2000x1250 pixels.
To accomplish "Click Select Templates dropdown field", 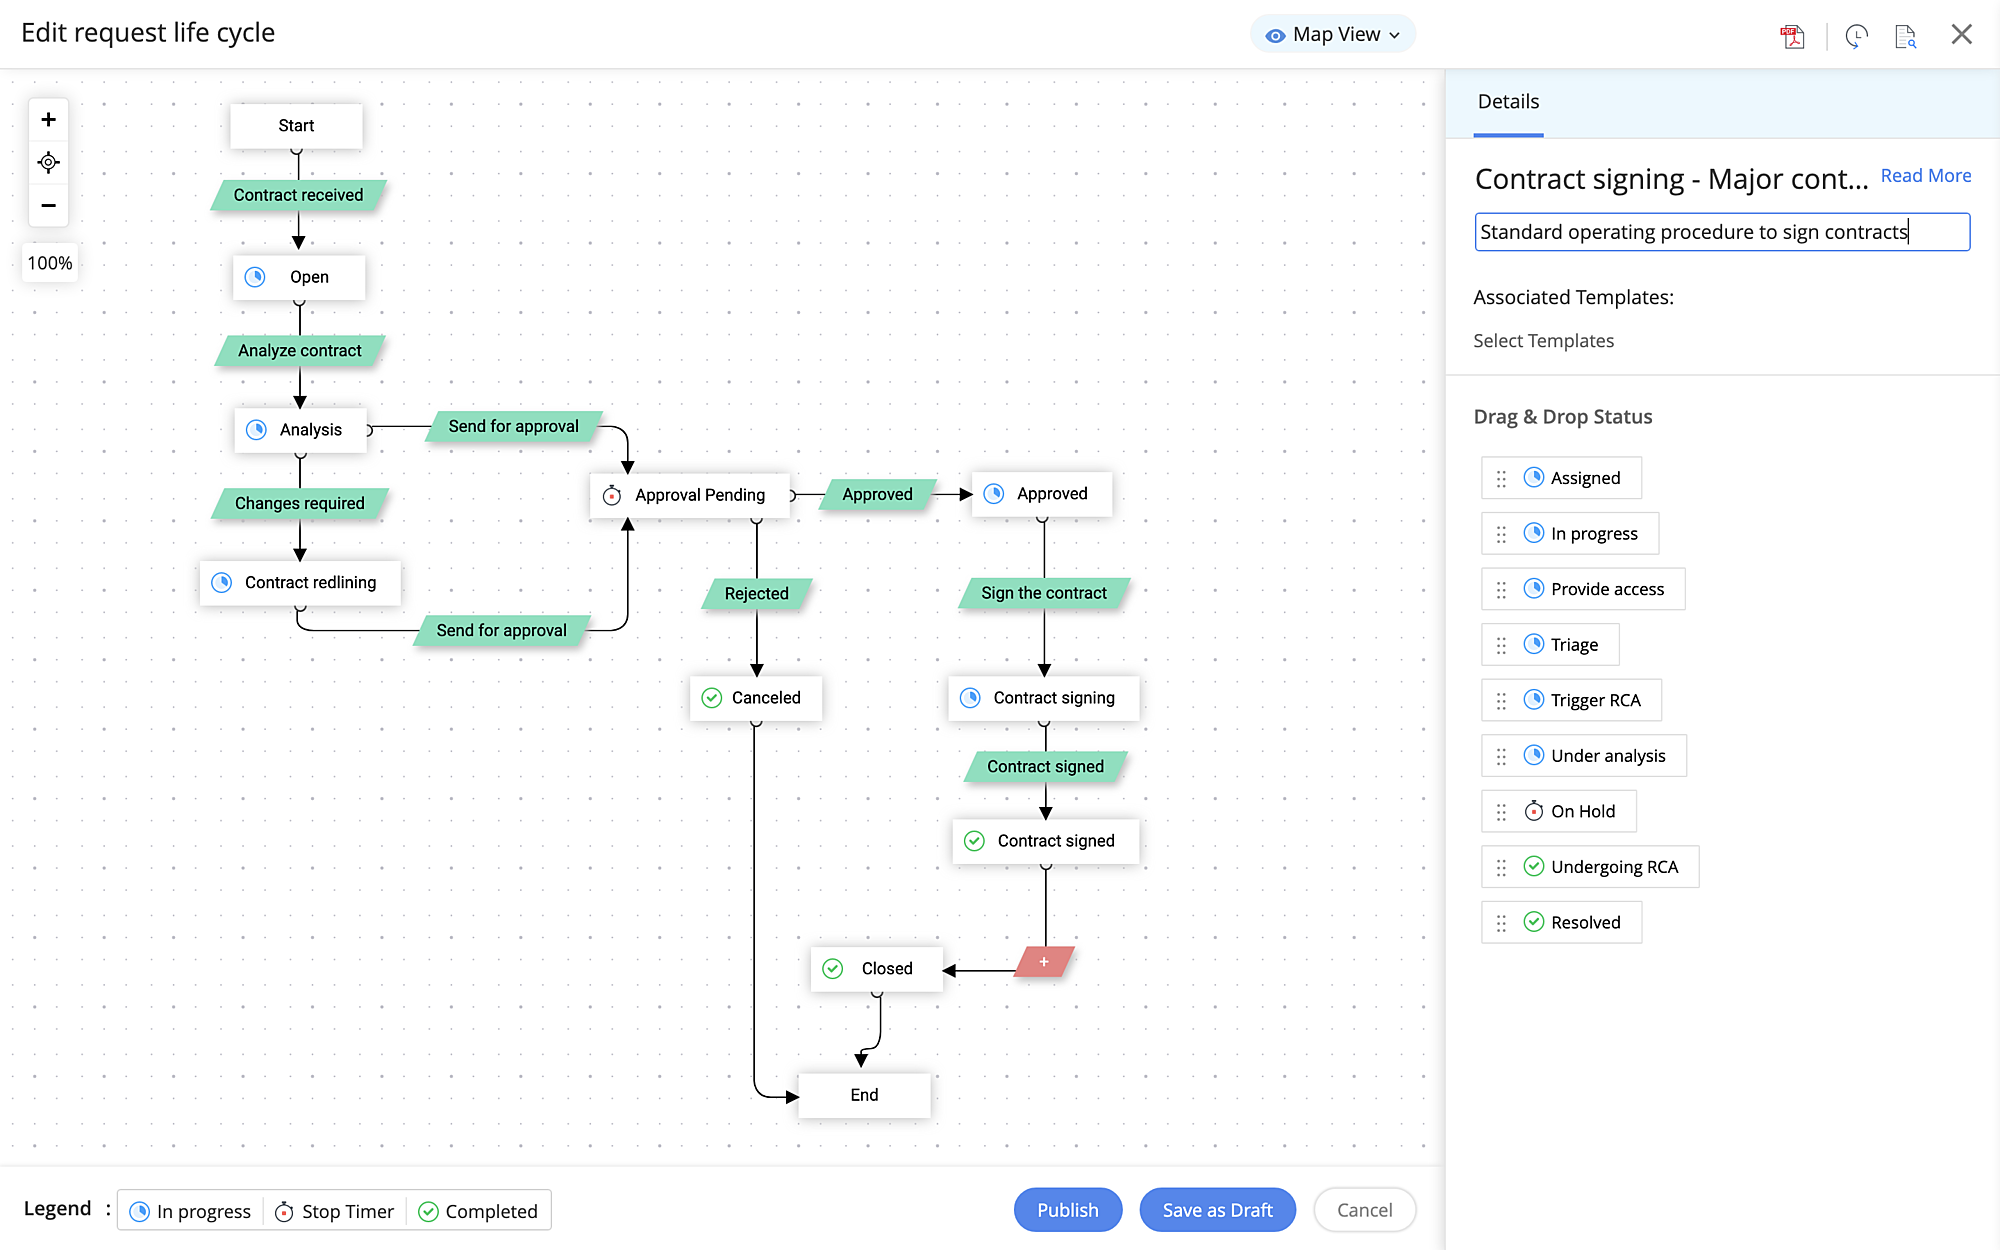I will point(1543,341).
